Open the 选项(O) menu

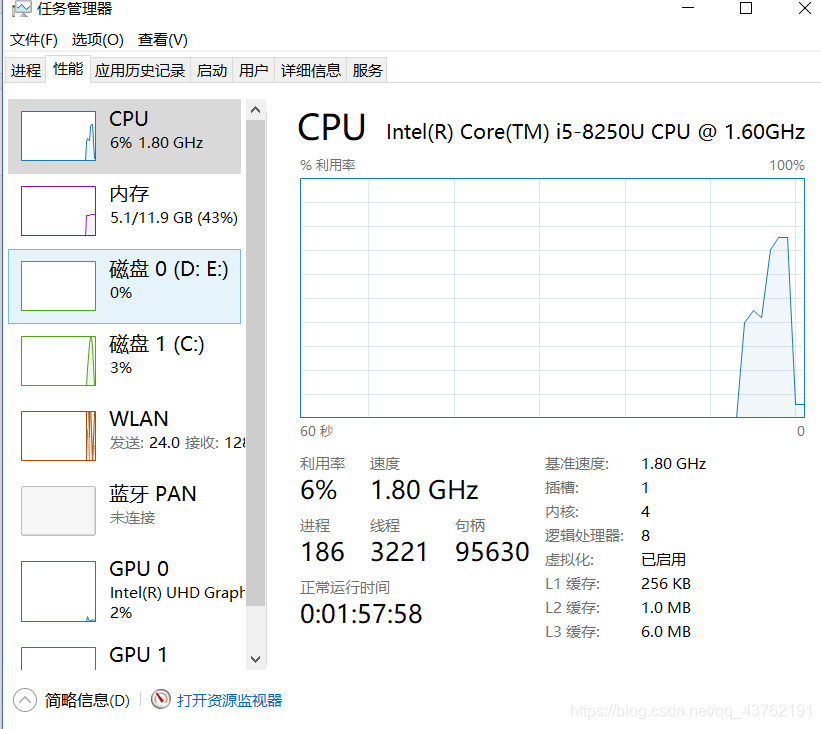(97, 40)
